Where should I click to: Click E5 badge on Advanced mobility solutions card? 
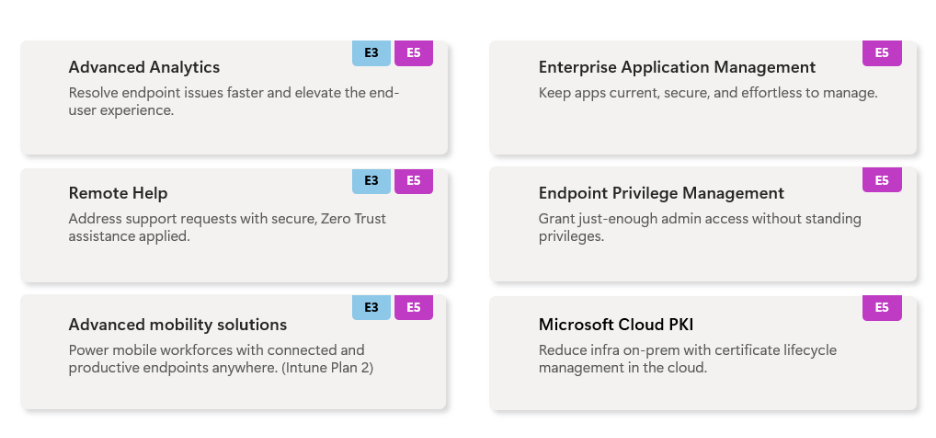(x=414, y=307)
